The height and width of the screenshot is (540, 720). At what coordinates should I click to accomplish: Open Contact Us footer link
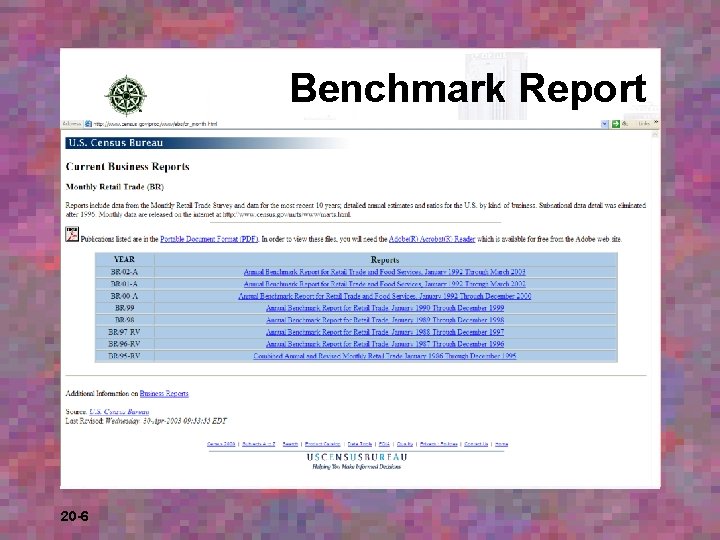tap(476, 444)
